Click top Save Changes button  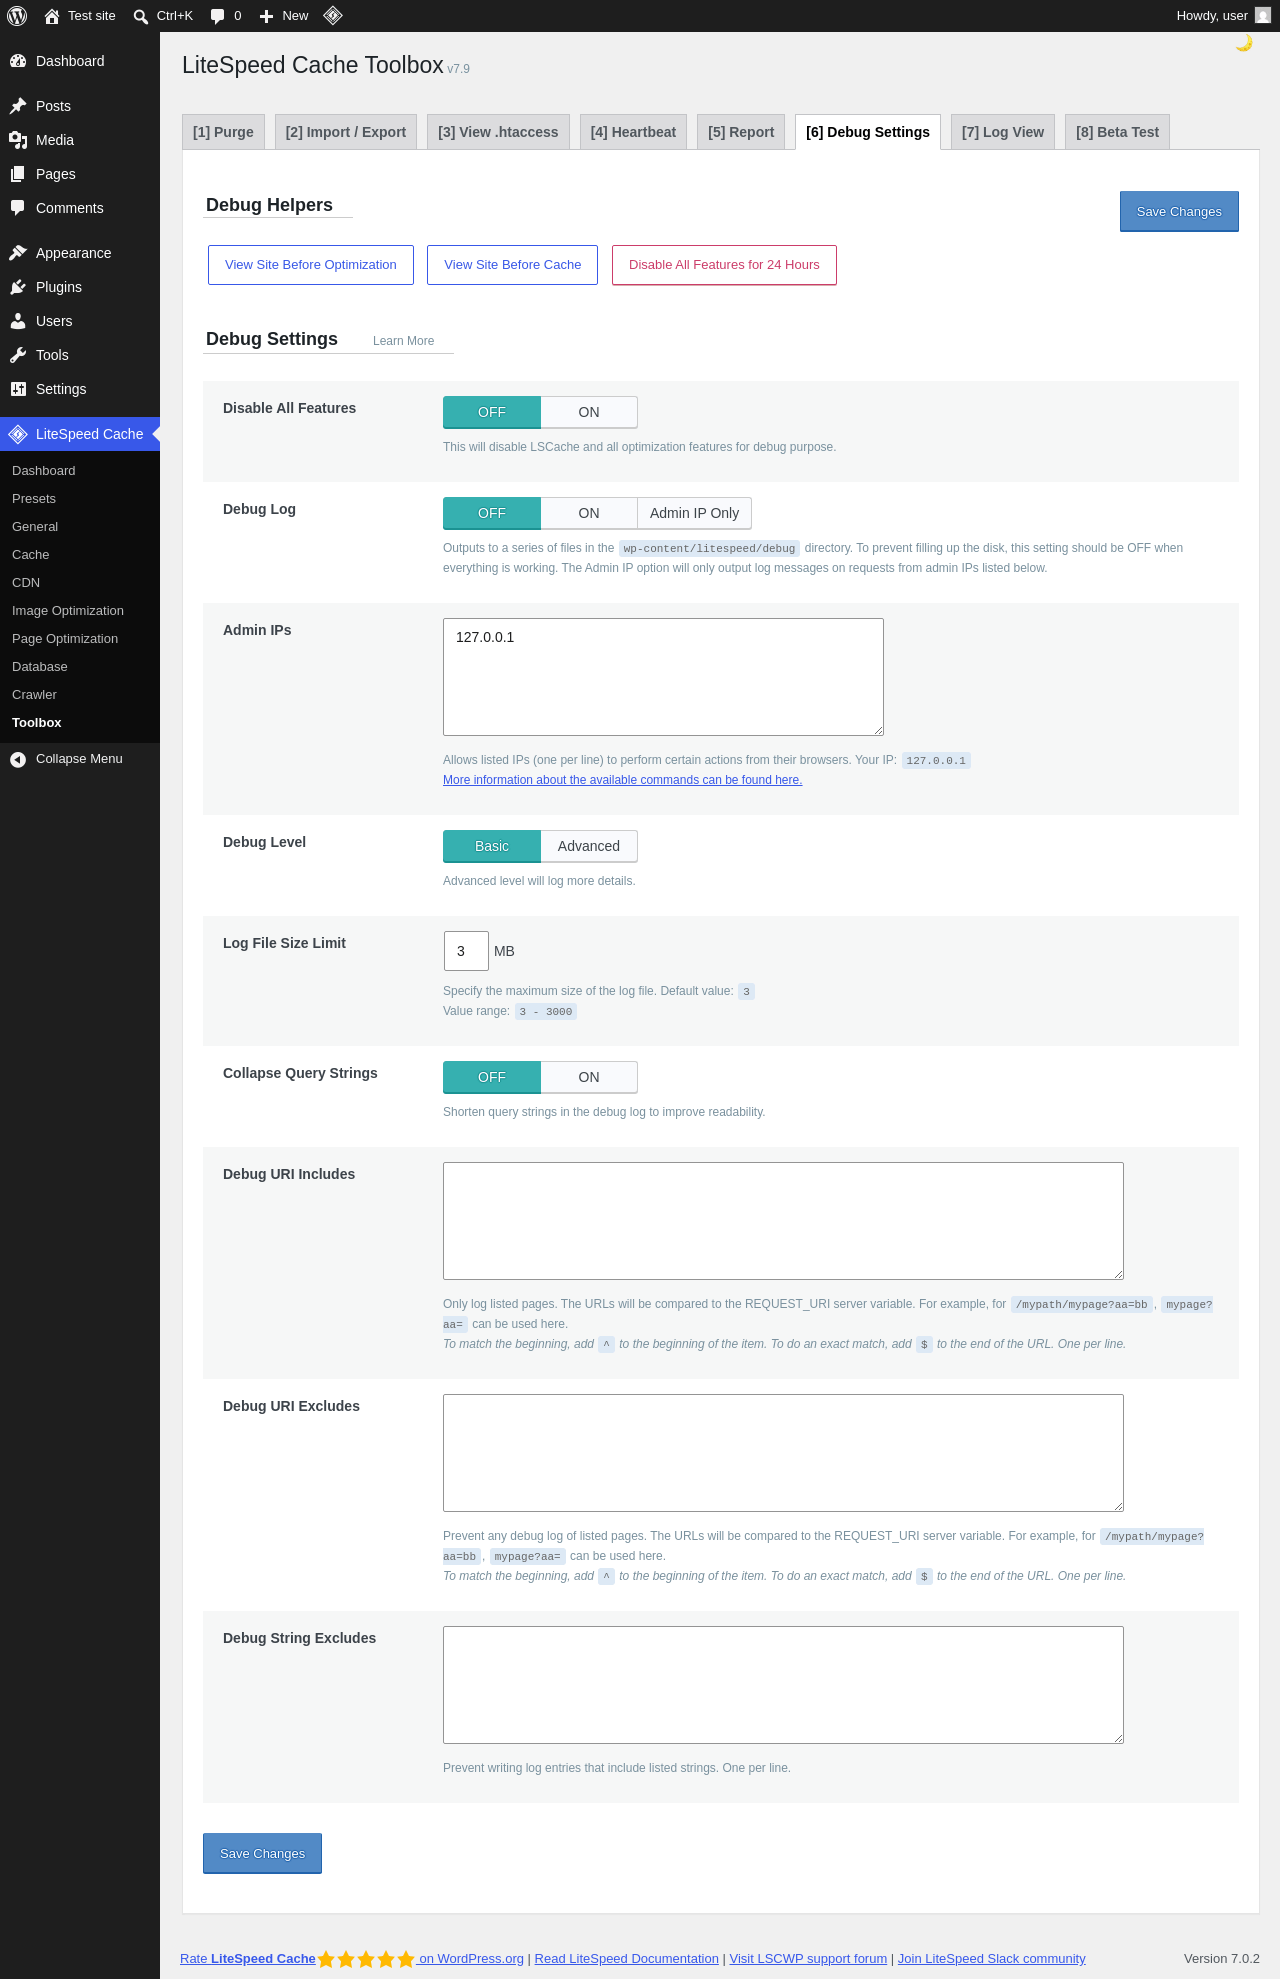pyautogui.click(x=1179, y=212)
